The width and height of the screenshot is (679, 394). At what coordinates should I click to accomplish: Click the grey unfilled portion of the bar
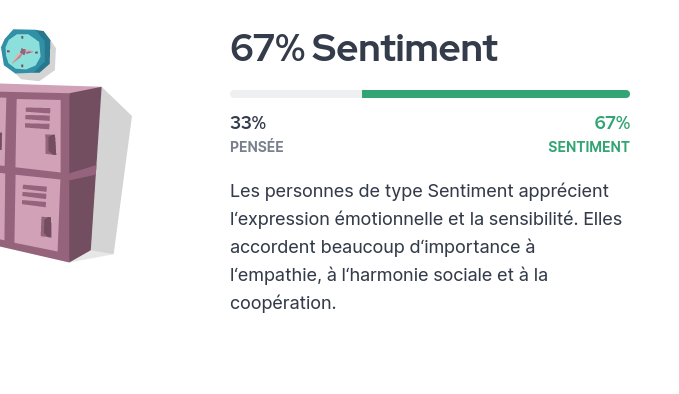pos(296,94)
